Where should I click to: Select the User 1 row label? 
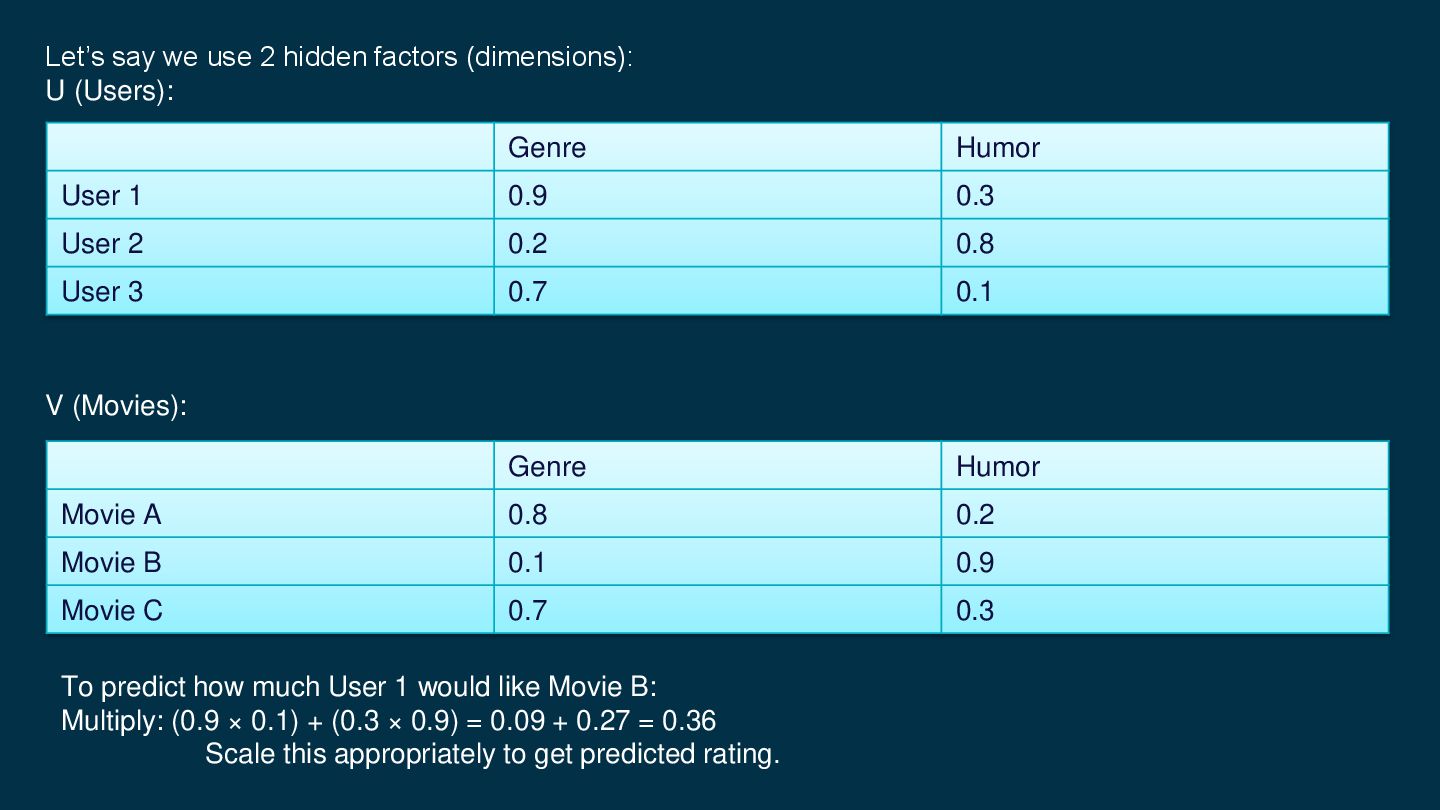(102, 196)
